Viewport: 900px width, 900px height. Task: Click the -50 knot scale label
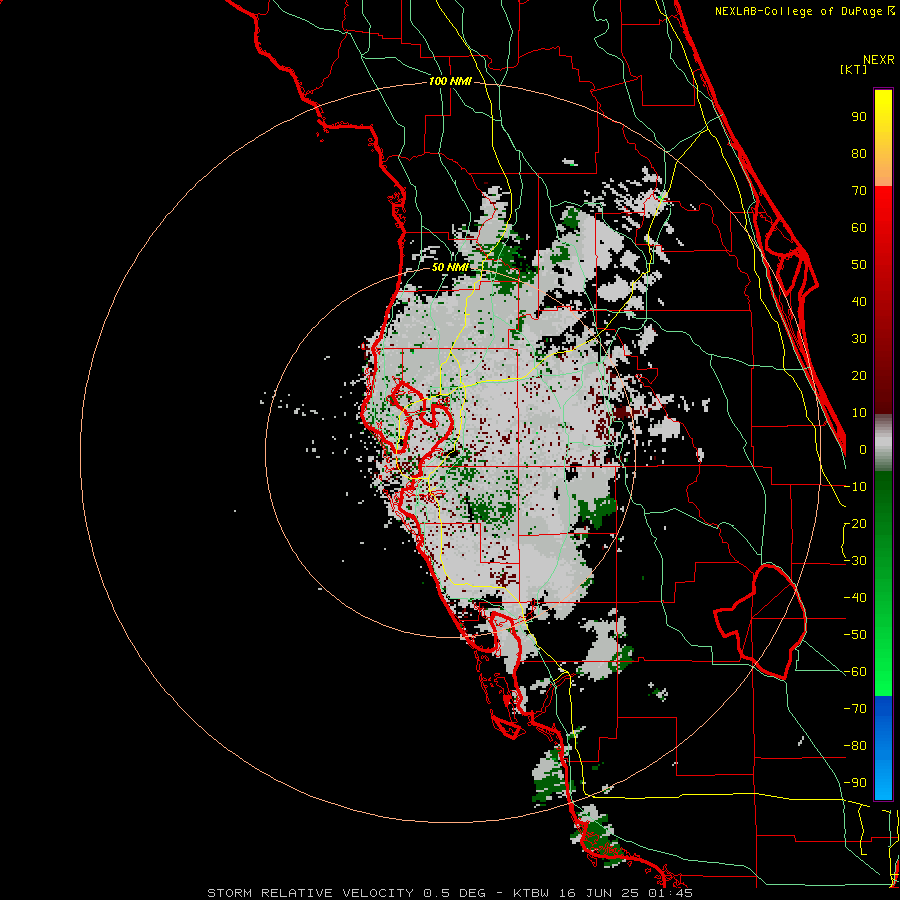[855, 635]
